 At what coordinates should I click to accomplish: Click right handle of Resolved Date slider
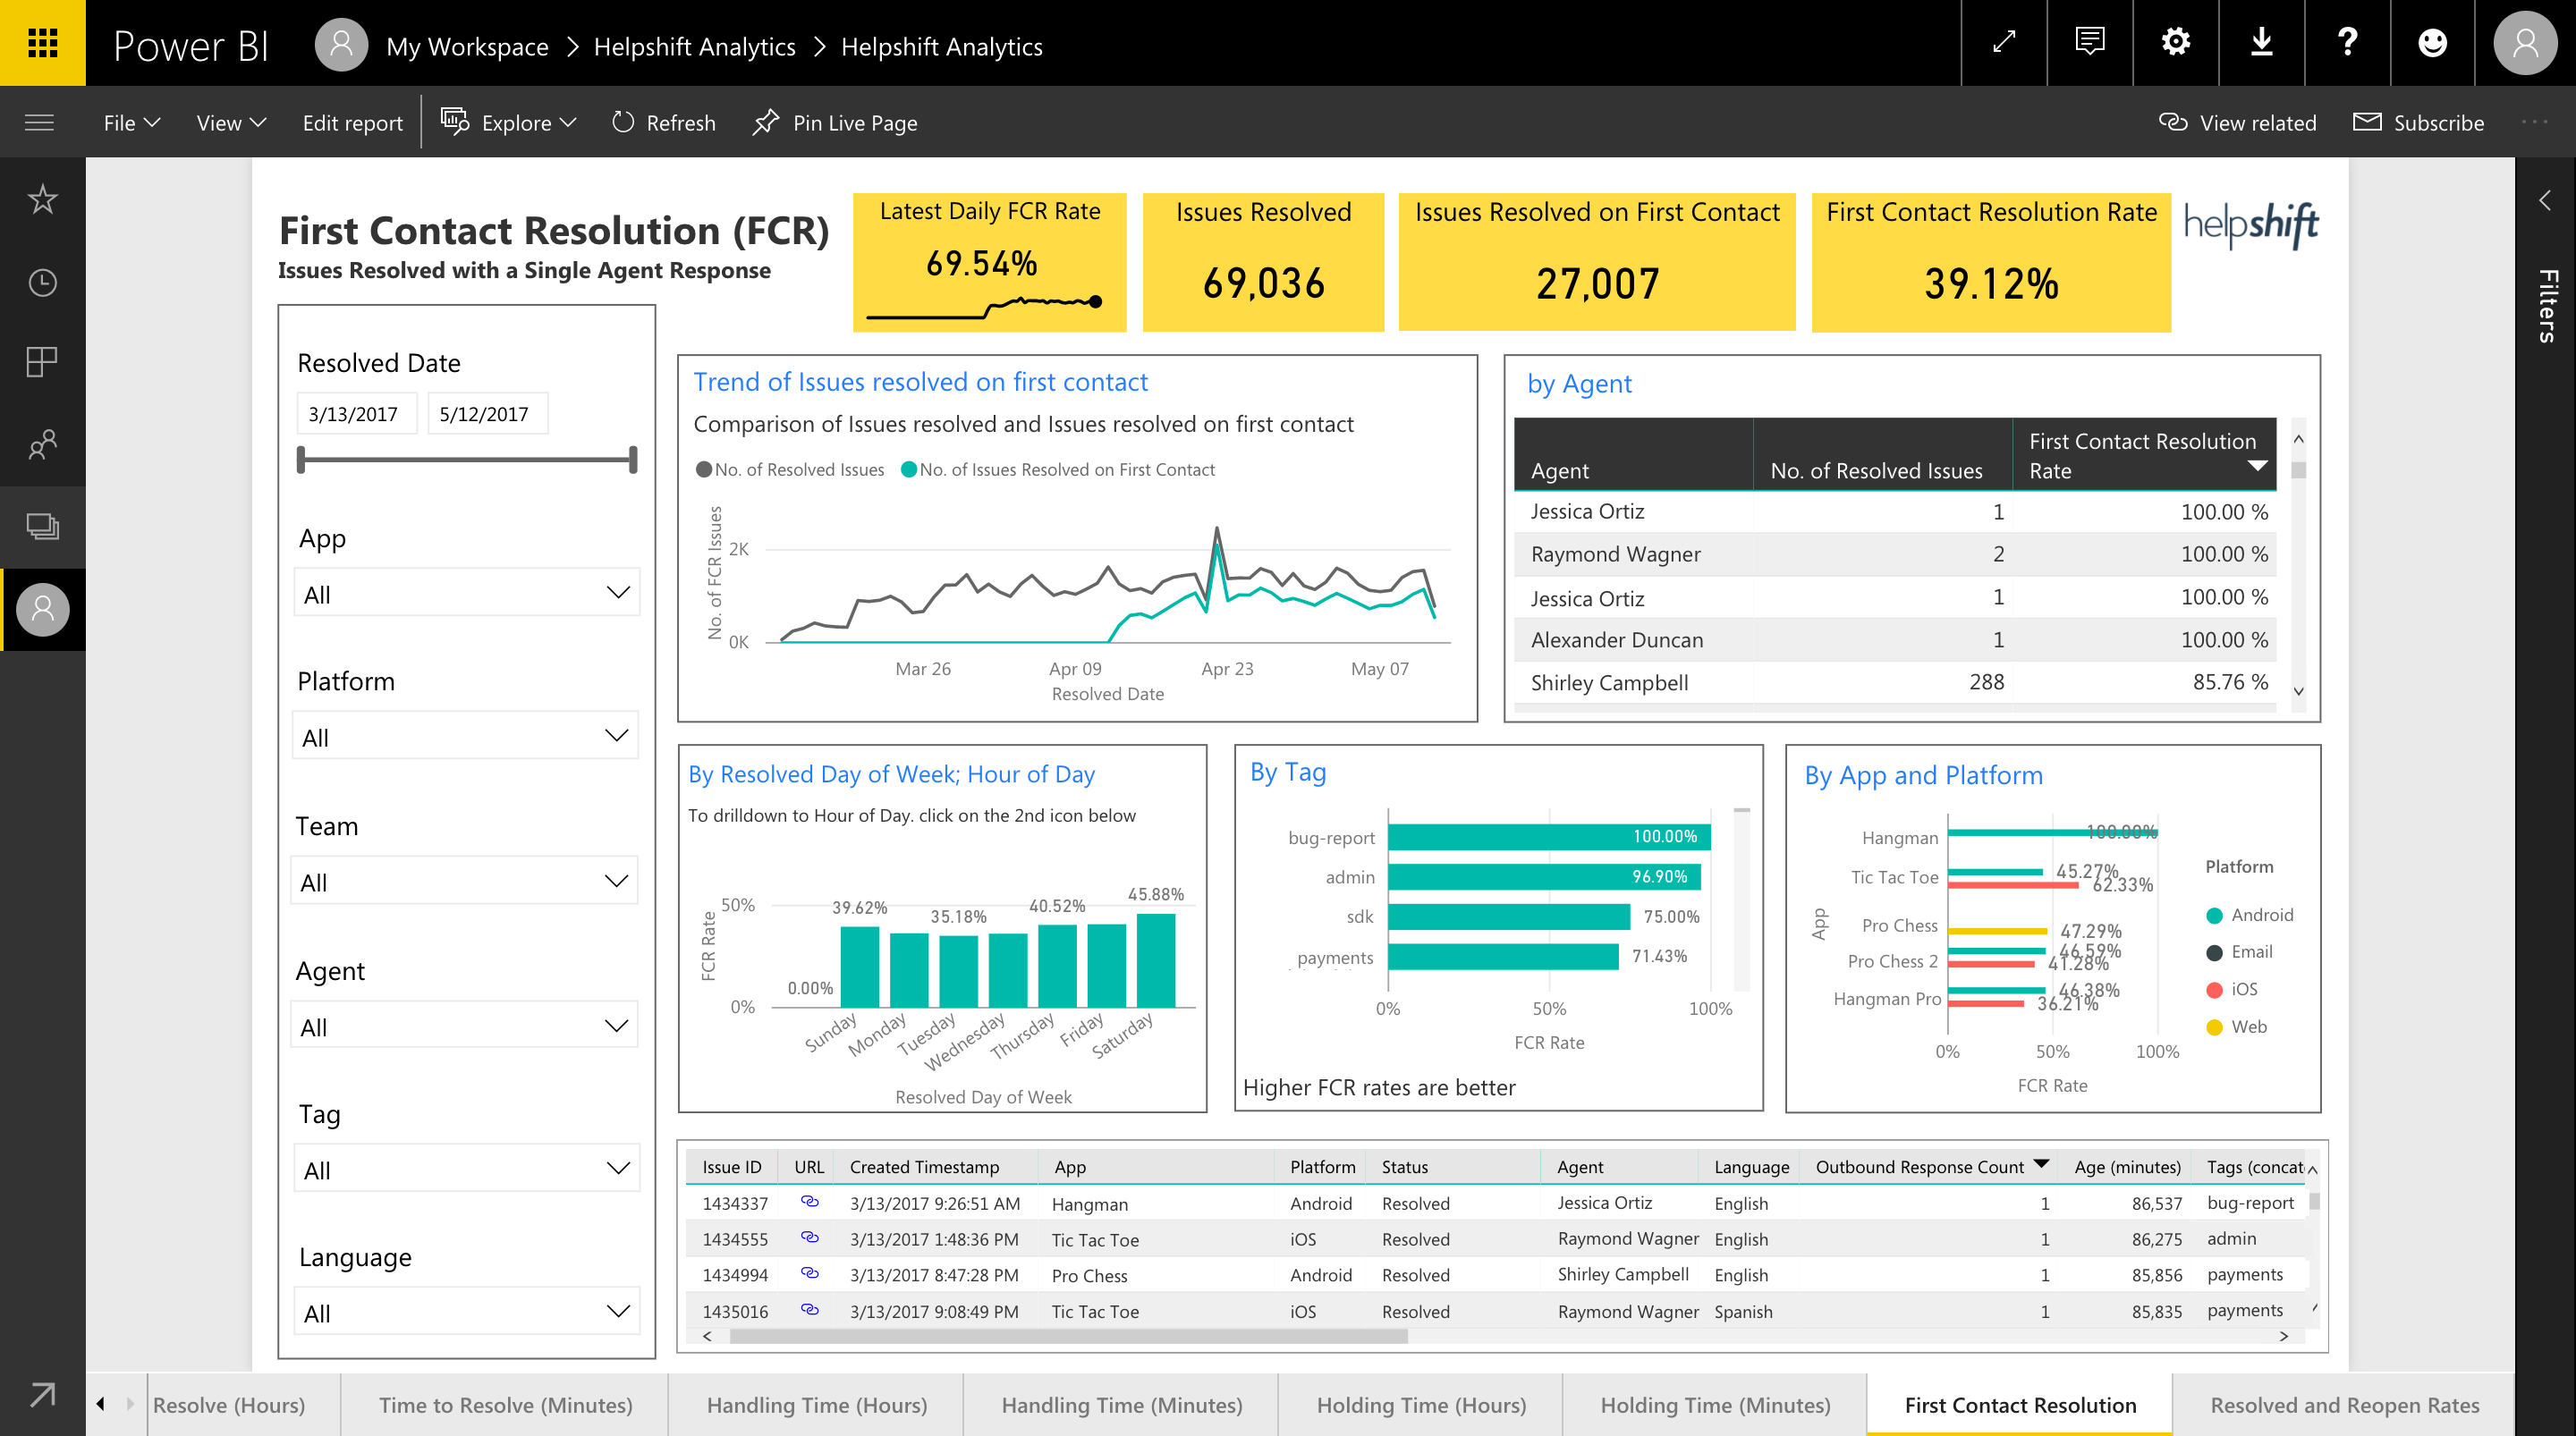633,460
